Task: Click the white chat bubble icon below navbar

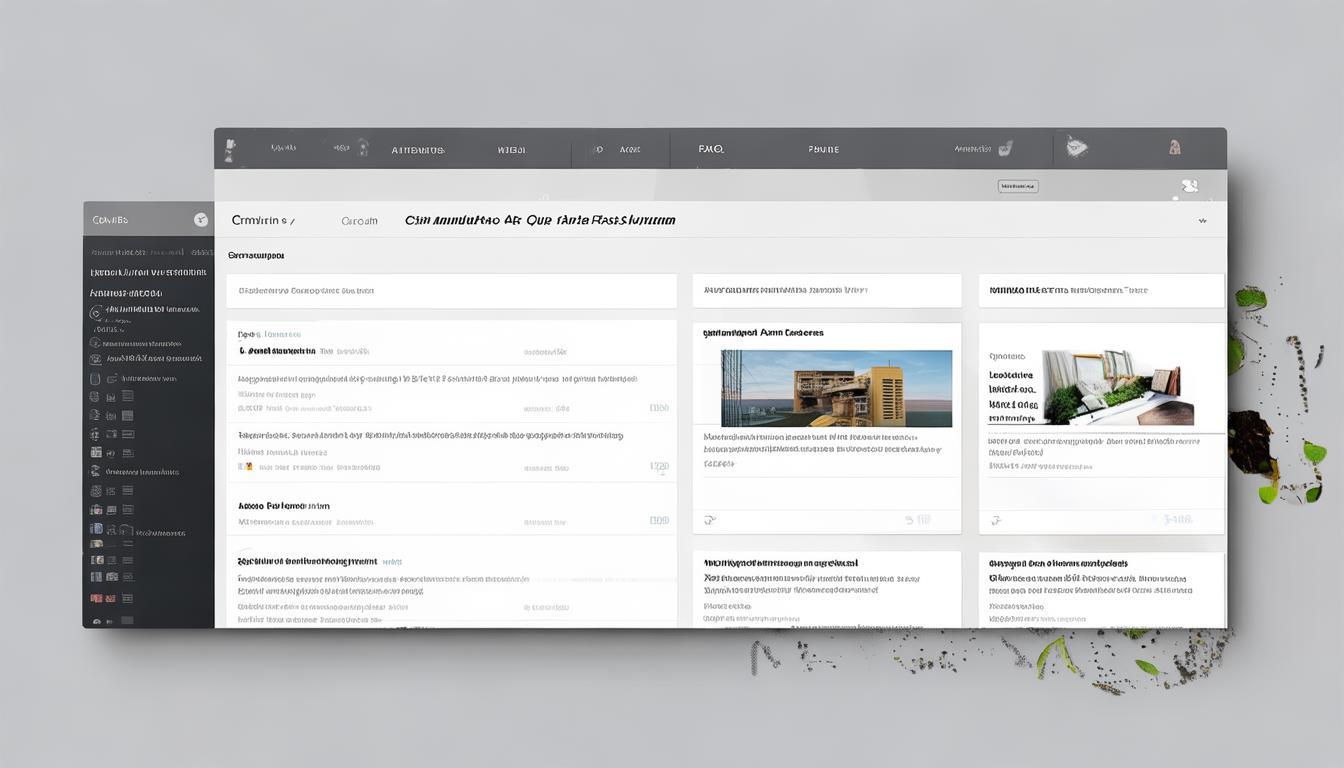Action: [x=1189, y=186]
